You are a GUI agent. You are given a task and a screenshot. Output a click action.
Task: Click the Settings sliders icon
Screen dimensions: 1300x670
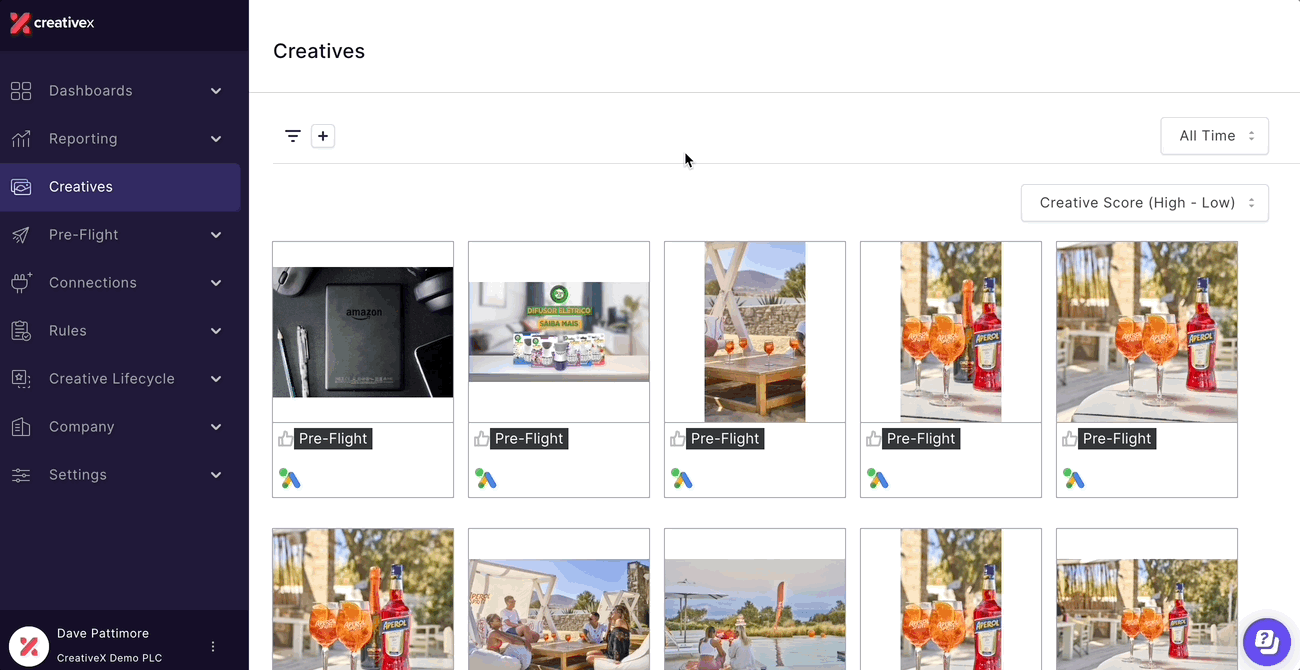(x=21, y=475)
